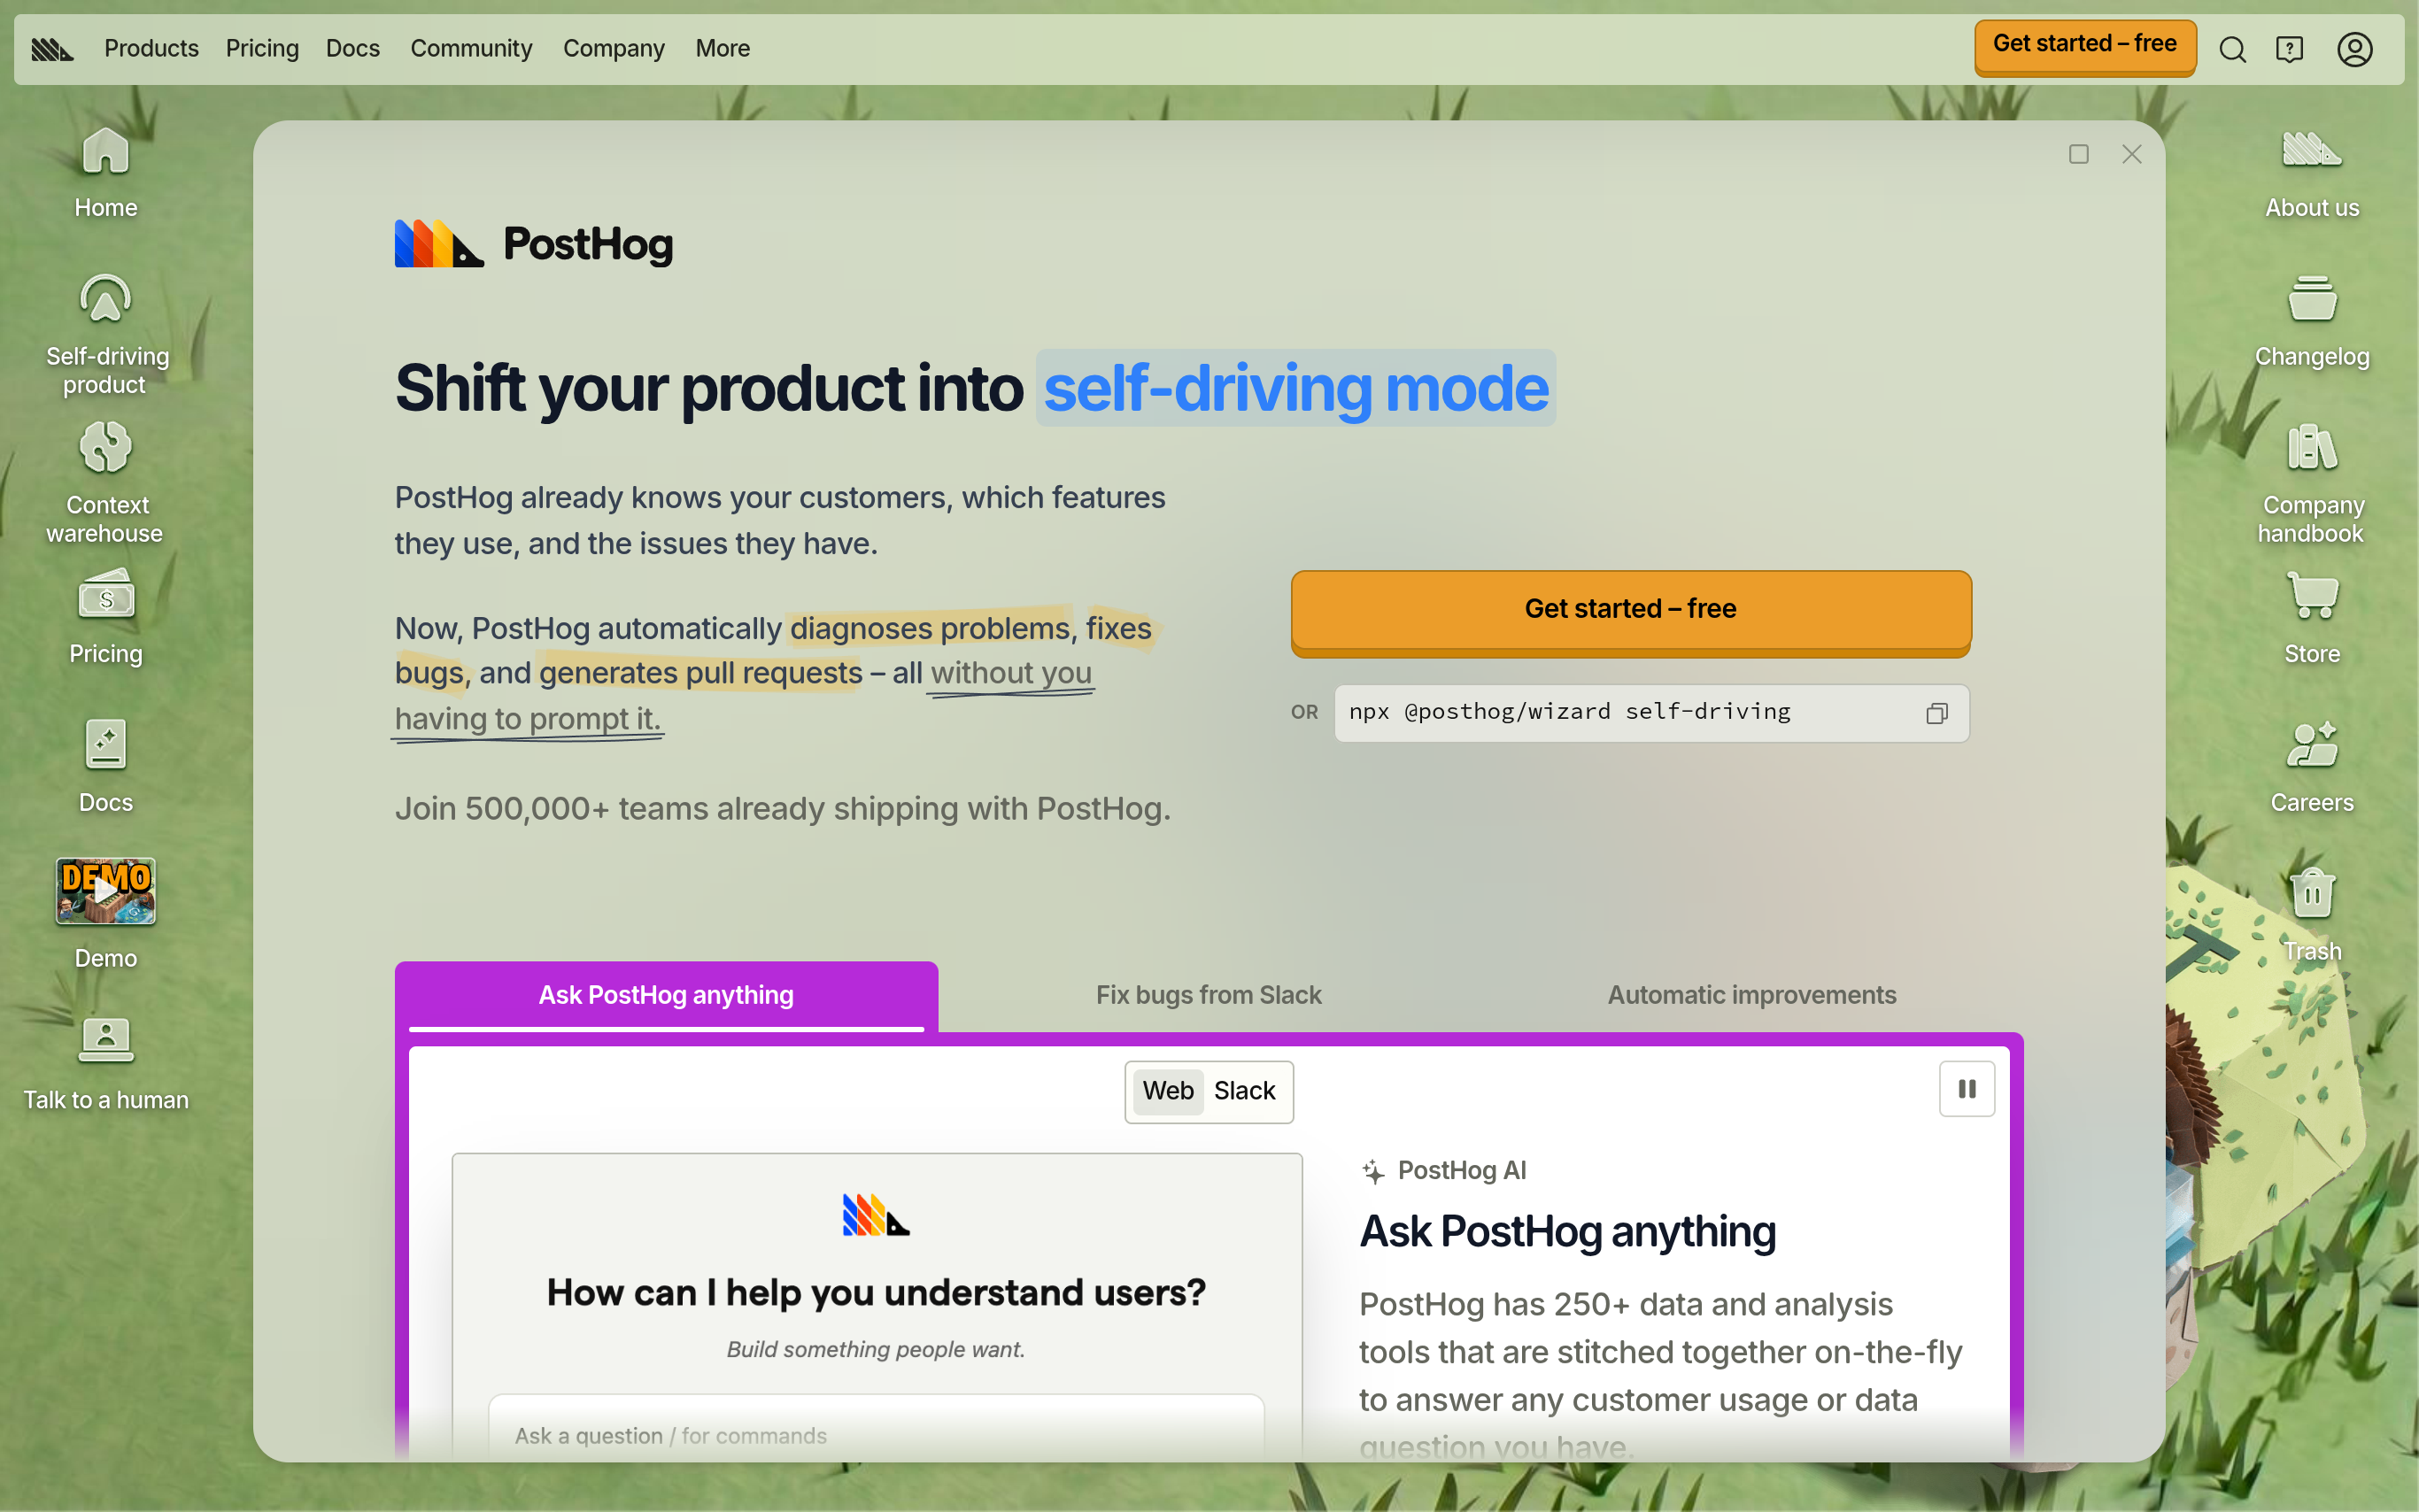Click the large Get started – free button

pyautogui.click(x=1631, y=611)
